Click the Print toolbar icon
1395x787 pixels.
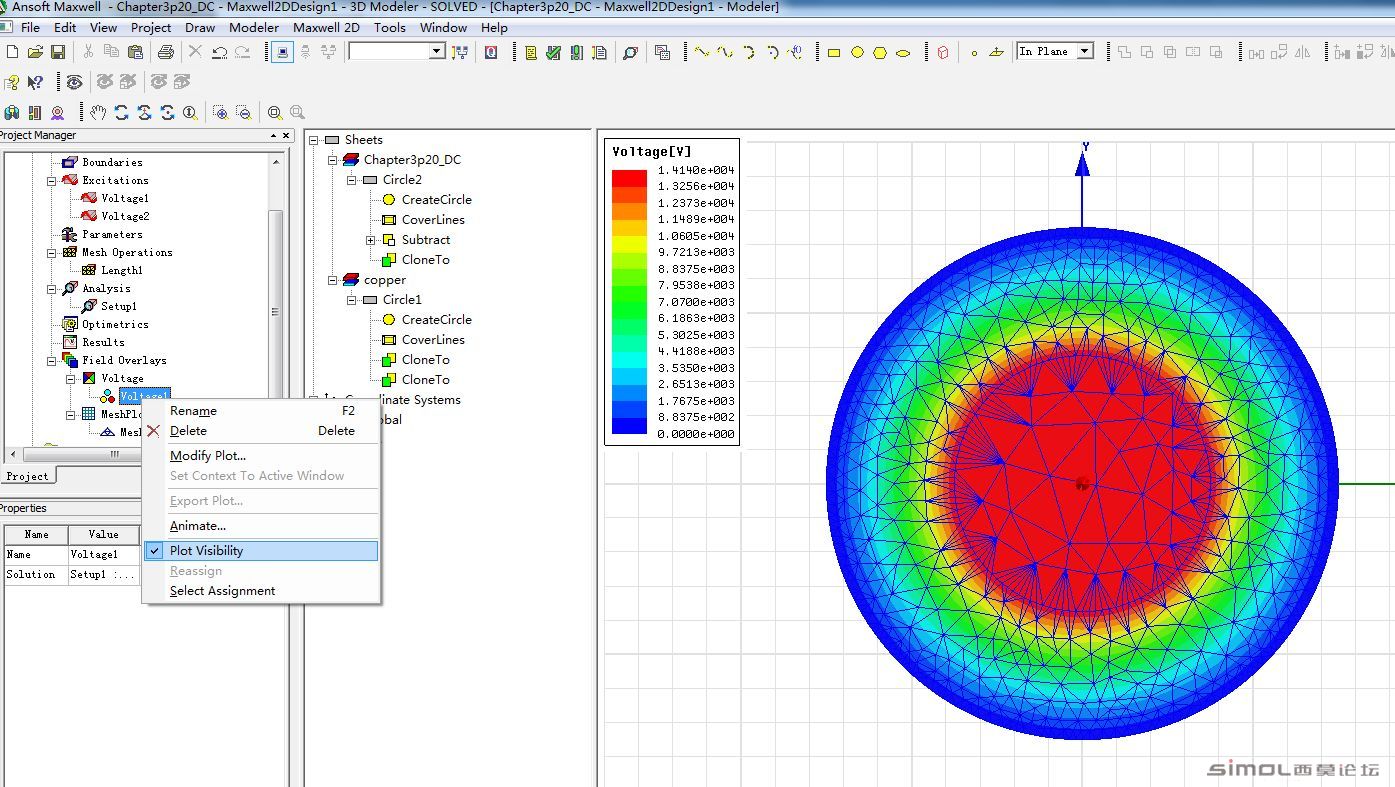(x=166, y=52)
